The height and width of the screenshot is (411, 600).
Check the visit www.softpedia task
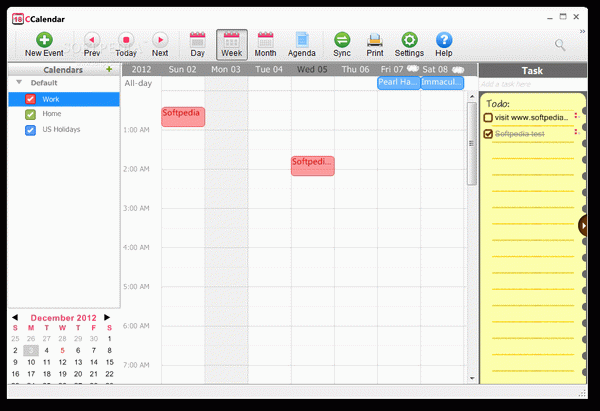488,117
